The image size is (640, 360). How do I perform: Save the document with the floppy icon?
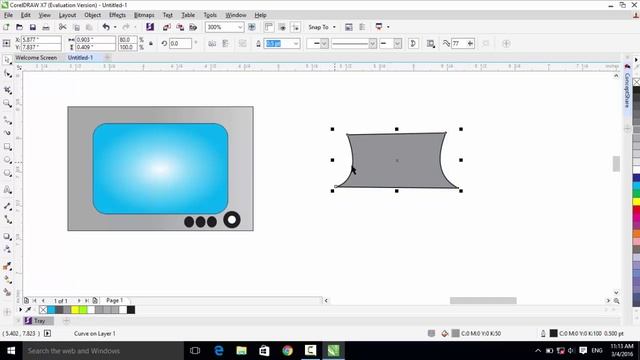click(33, 27)
